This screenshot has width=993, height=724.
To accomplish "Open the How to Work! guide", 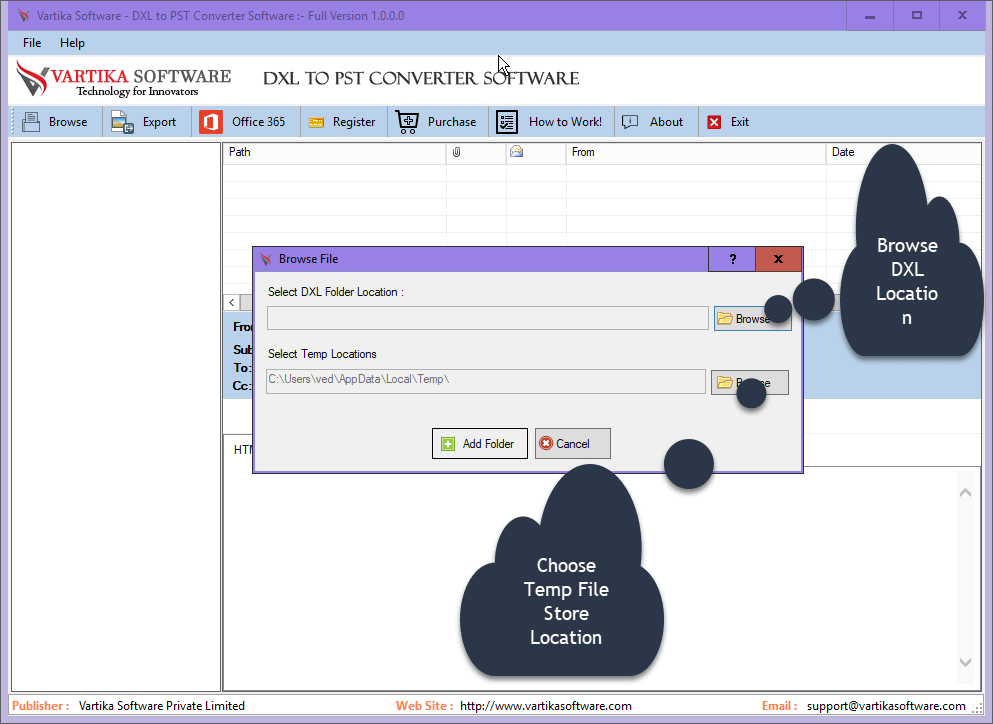I will coord(550,122).
